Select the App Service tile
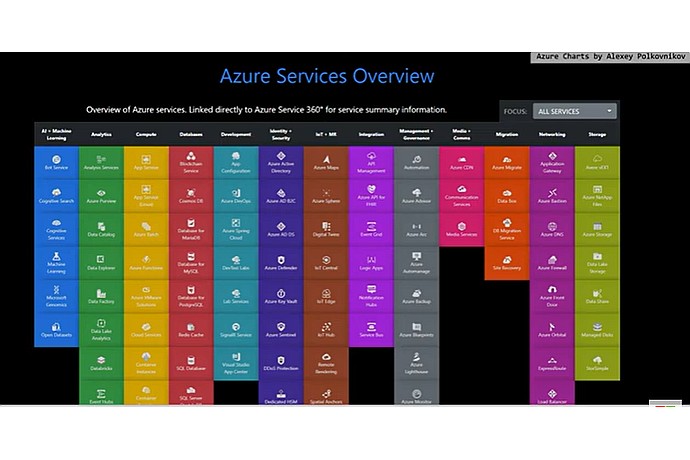 pyautogui.click(x=146, y=163)
